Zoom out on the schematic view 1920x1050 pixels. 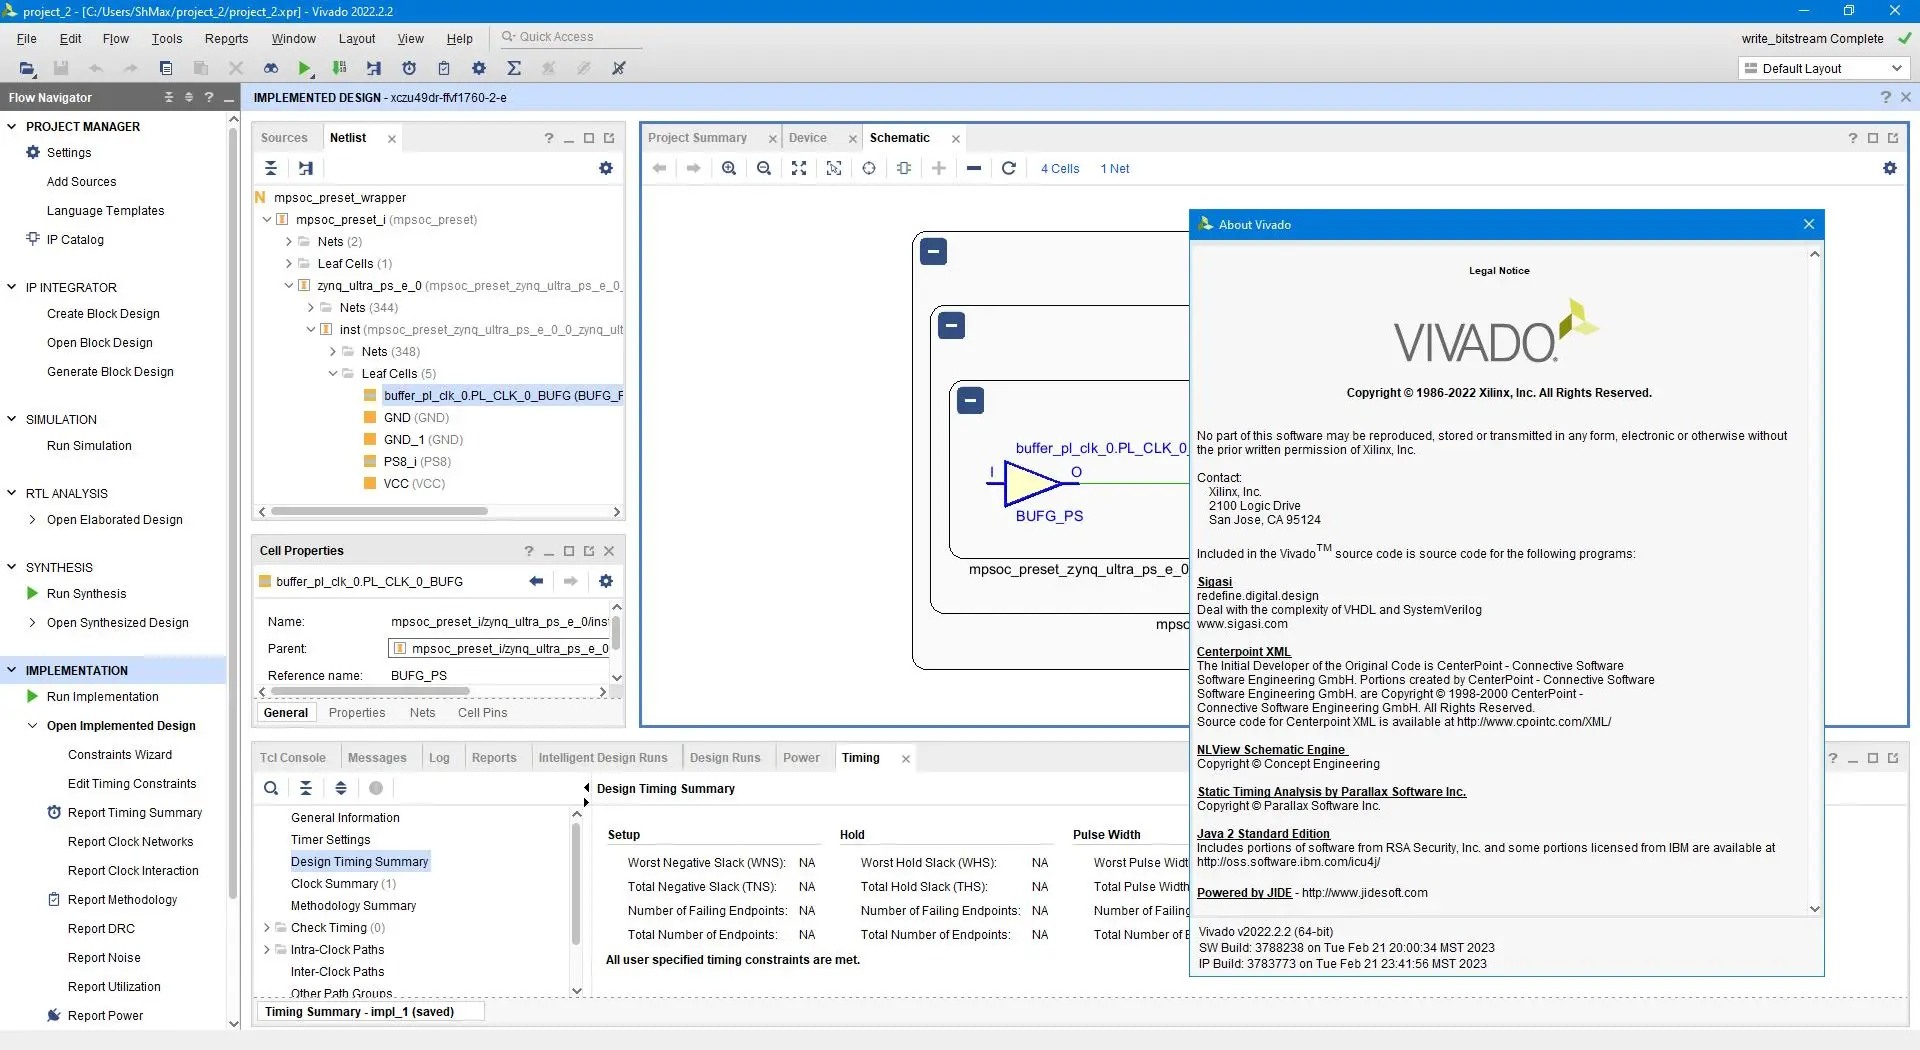tap(764, 168)
